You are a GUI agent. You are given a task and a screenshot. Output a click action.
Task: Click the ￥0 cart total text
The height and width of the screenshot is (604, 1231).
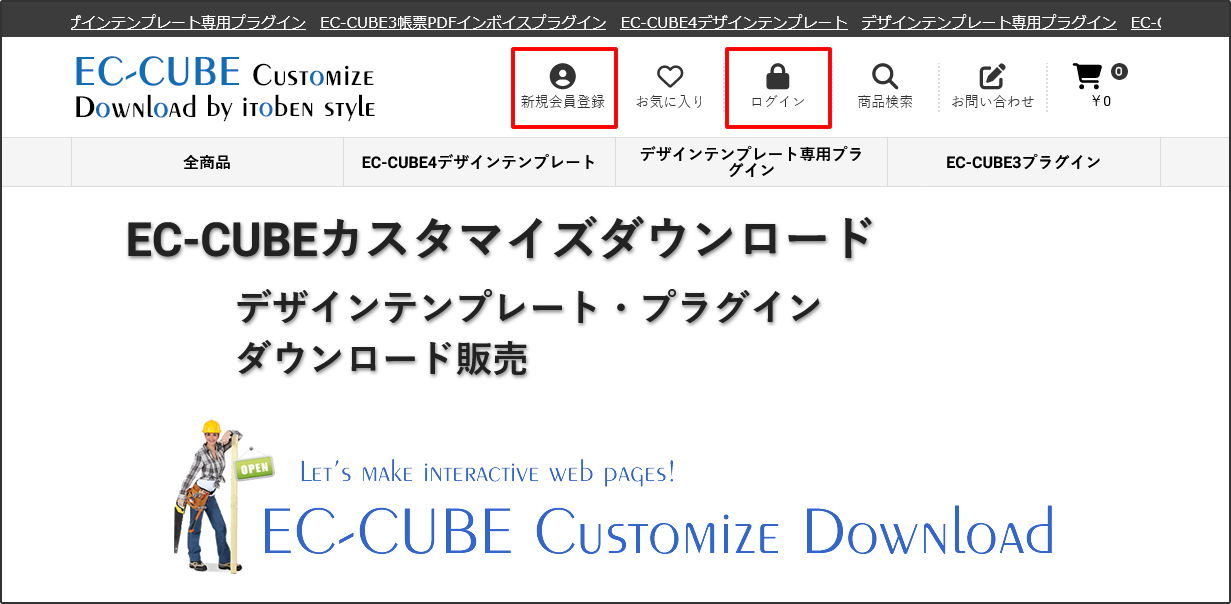(x=1101, y=101)
